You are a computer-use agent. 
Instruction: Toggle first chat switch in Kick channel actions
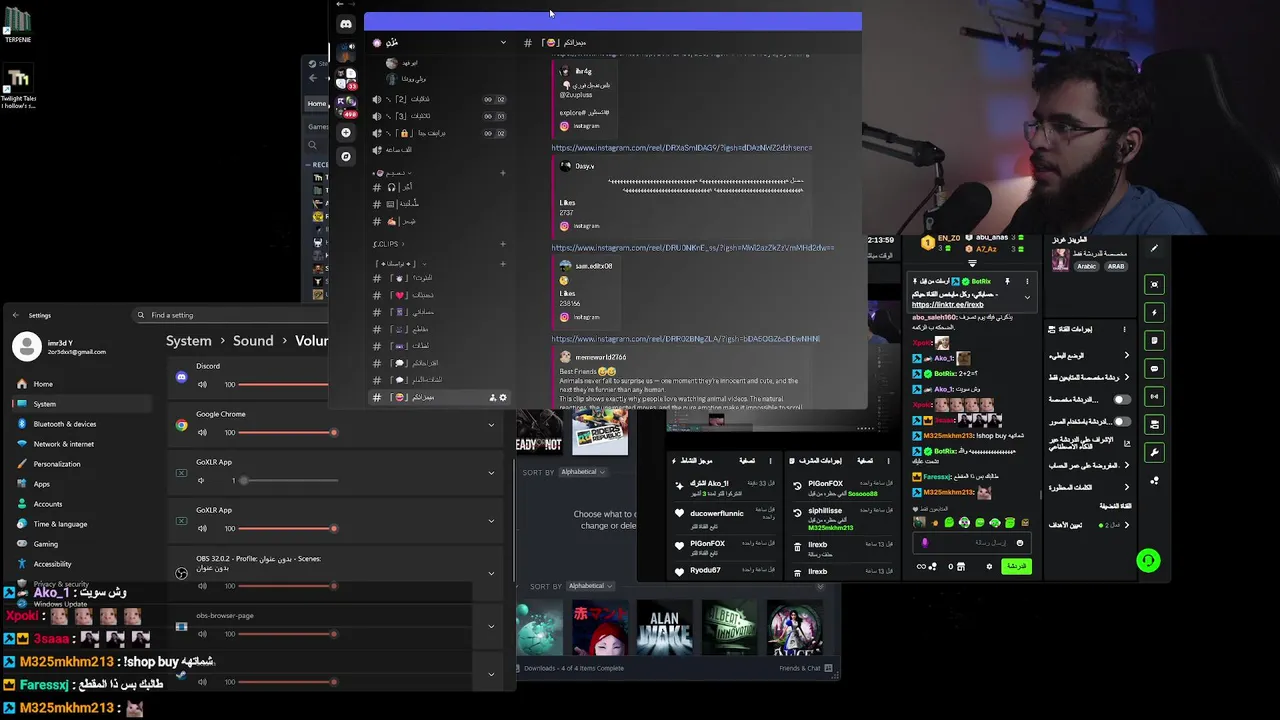tap(1122, 399)
